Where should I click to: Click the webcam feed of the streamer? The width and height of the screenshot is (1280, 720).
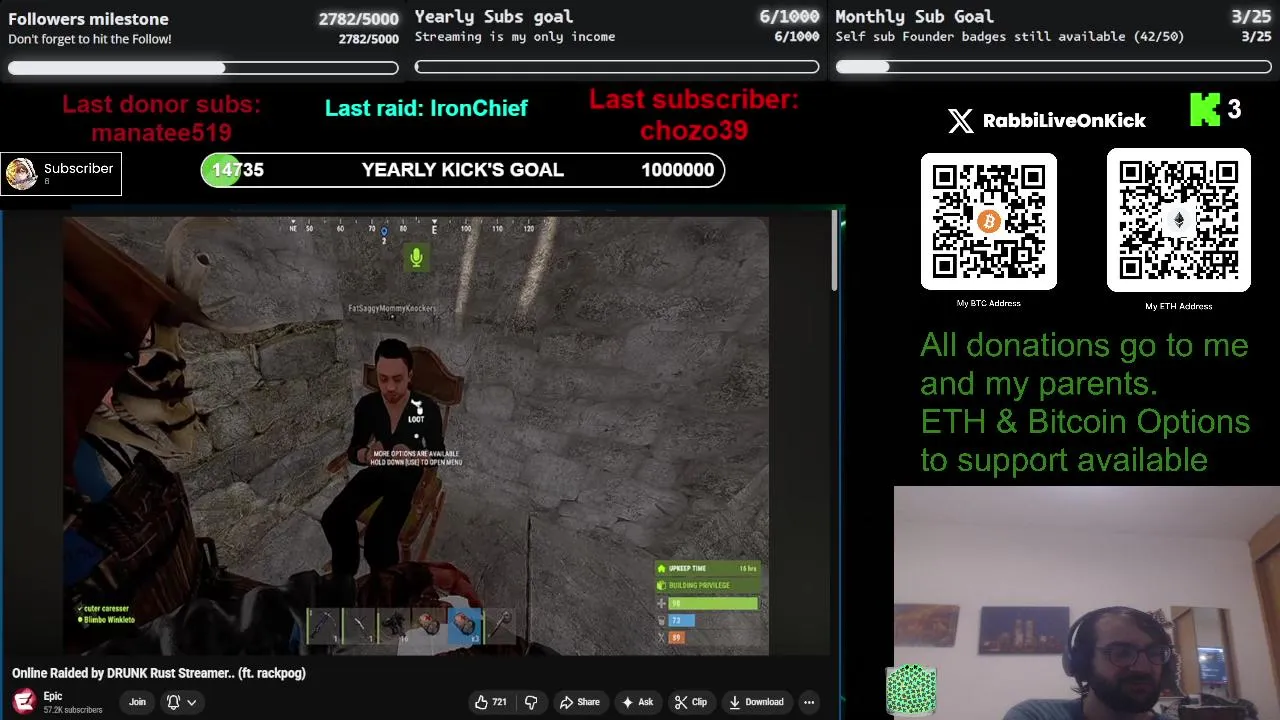point(1087,603)
